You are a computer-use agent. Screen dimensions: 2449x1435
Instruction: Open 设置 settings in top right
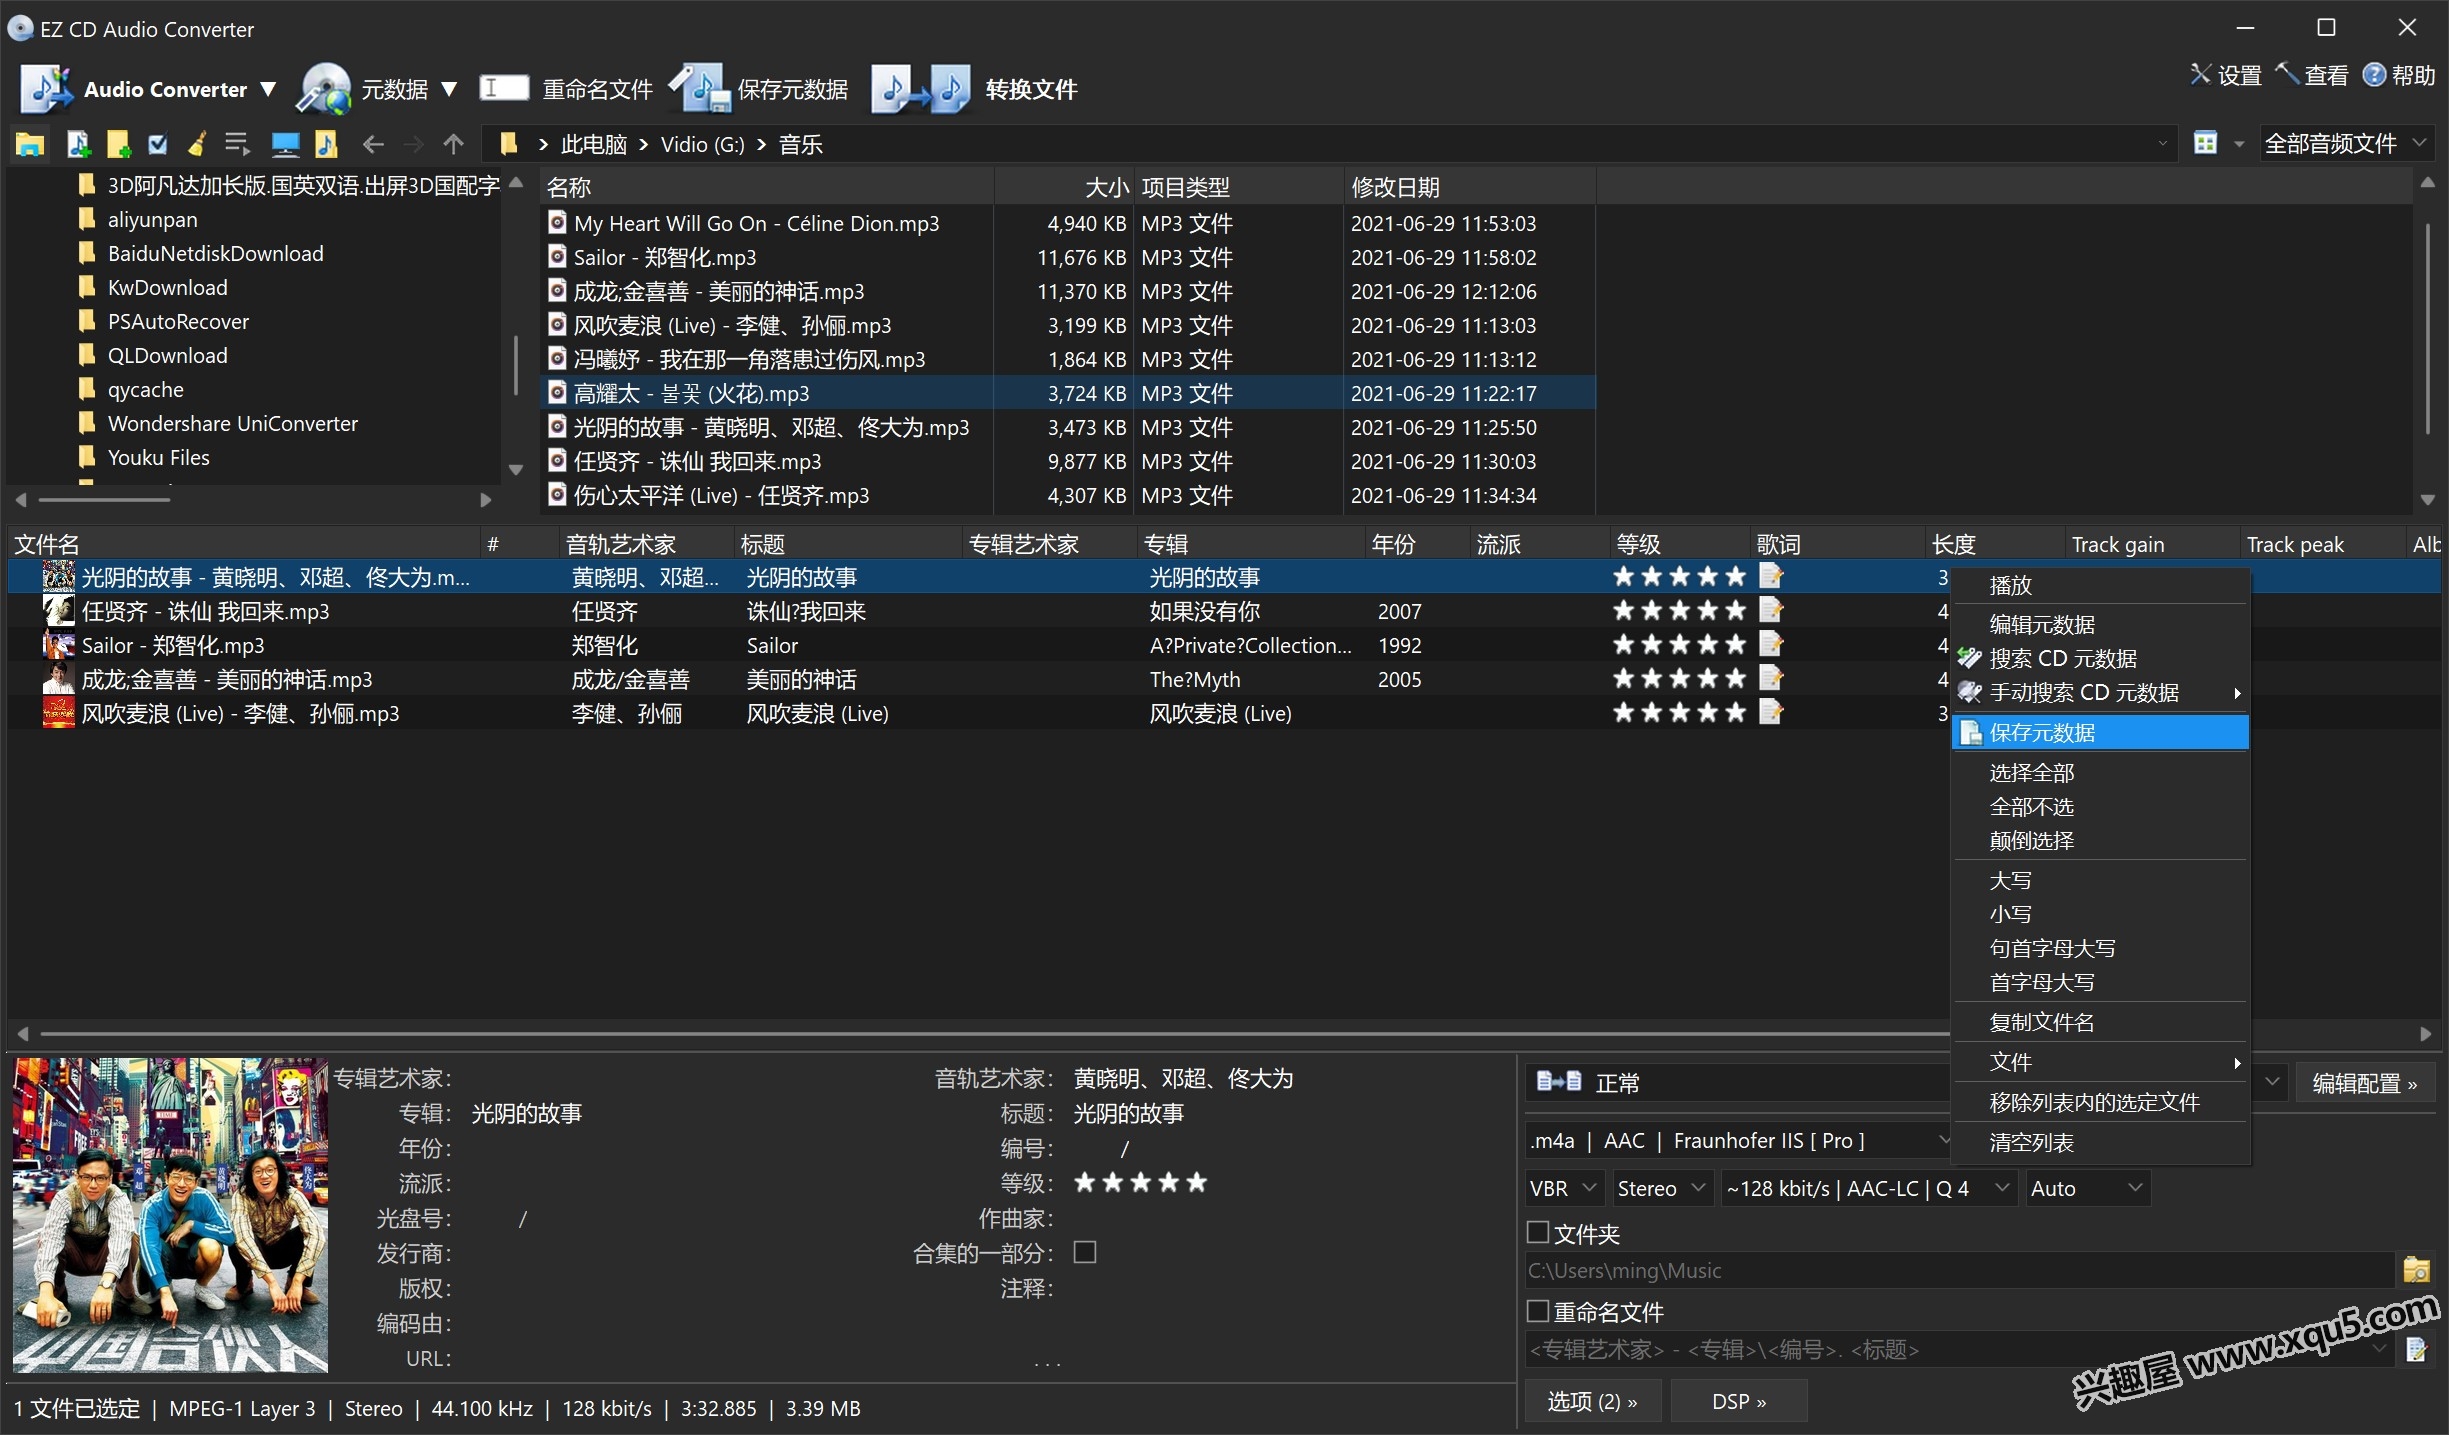click(x=2225, y=75)
